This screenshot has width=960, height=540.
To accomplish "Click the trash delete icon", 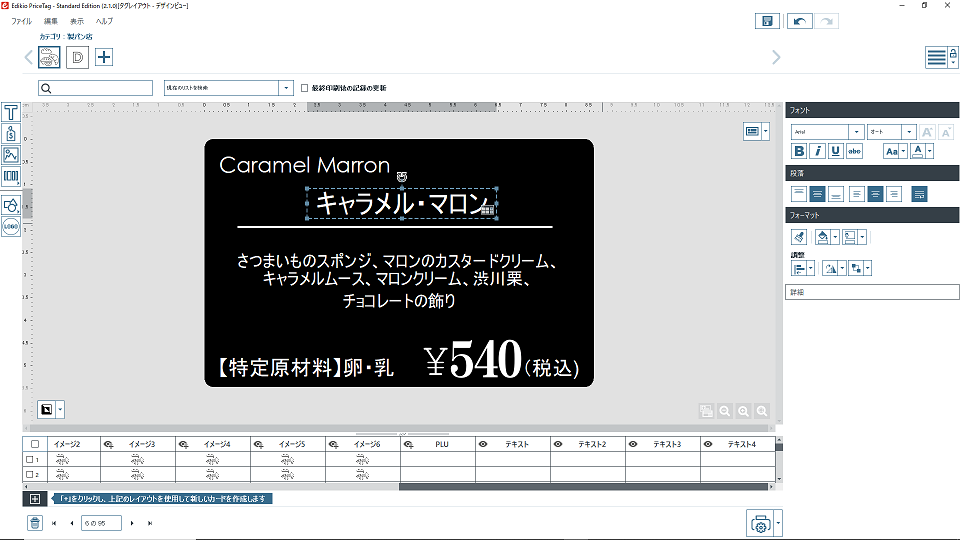I will pos(35,523).
